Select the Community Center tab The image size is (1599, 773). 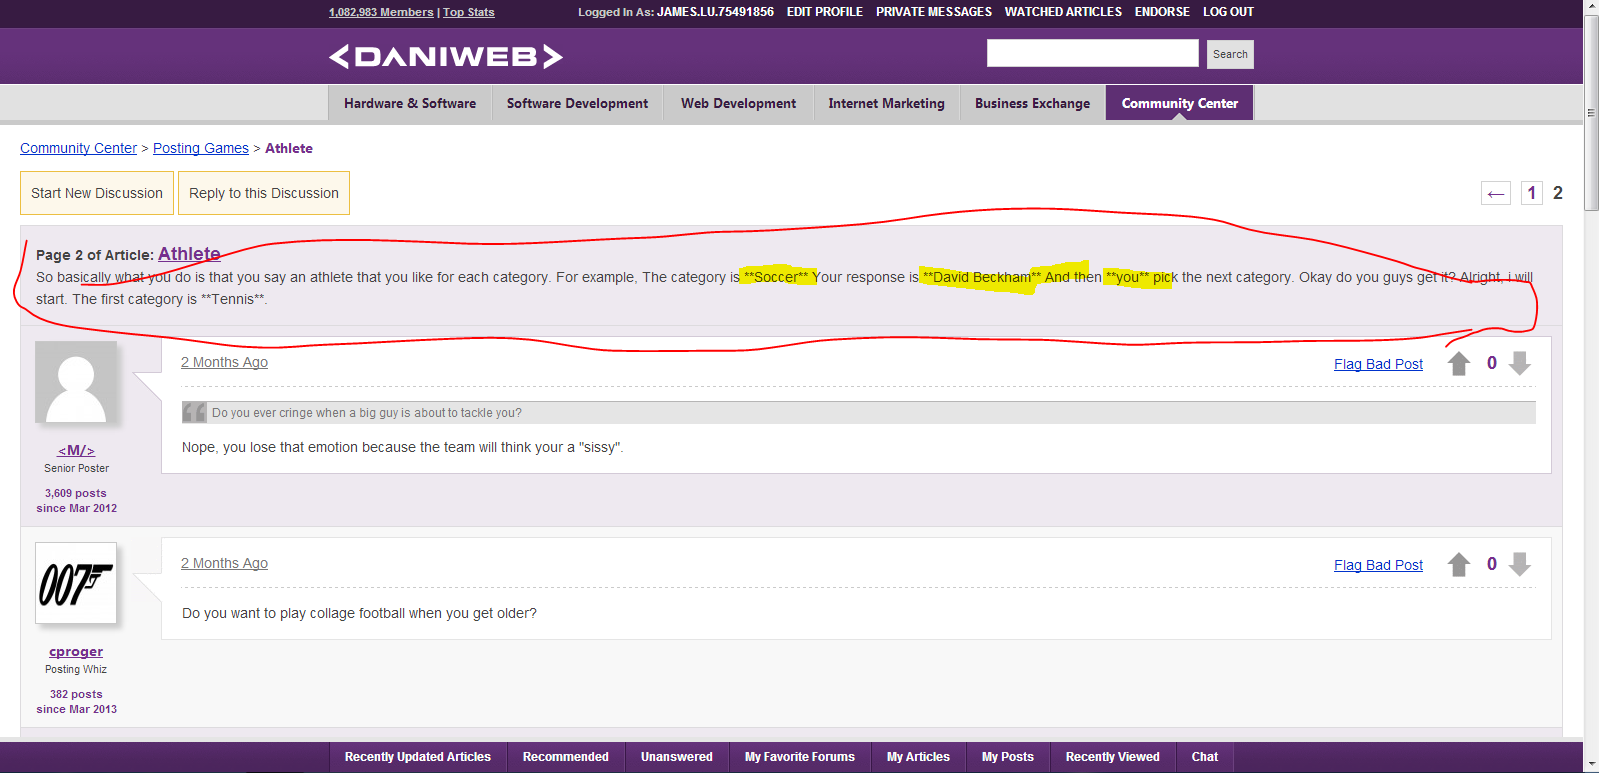pos(1179,103)
